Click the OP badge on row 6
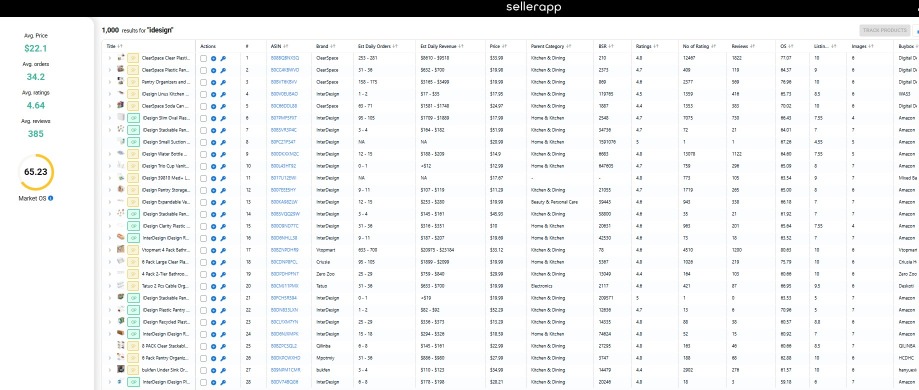The height and width of the screenshot is (390, 919). point(133,118)
